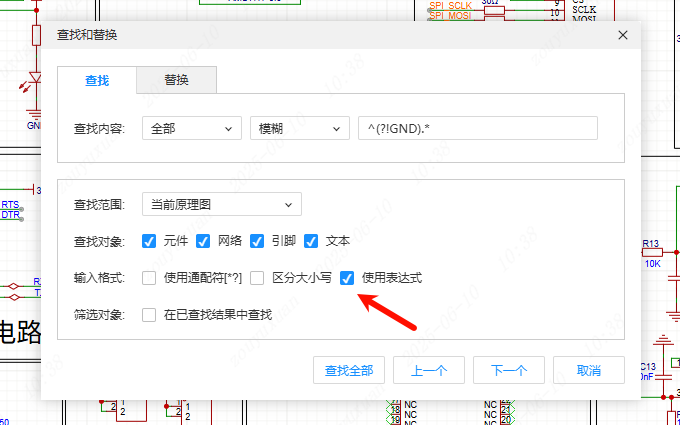680x425 pixels.
Task: Open the 全部 search type dropdown
Action: coord(192,128)
